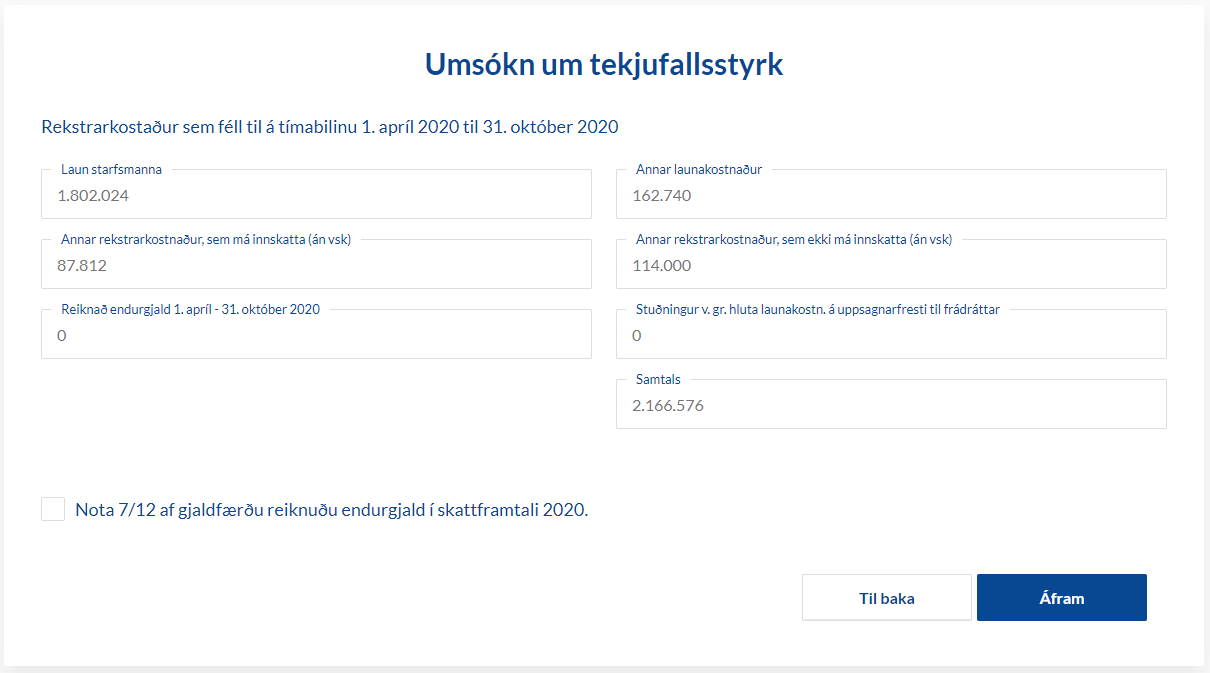Image resolution: width=1210 pixels, height=673 pixels.
Task: Enable the Nota 7/12 checkbox
Action: [53, 509]
